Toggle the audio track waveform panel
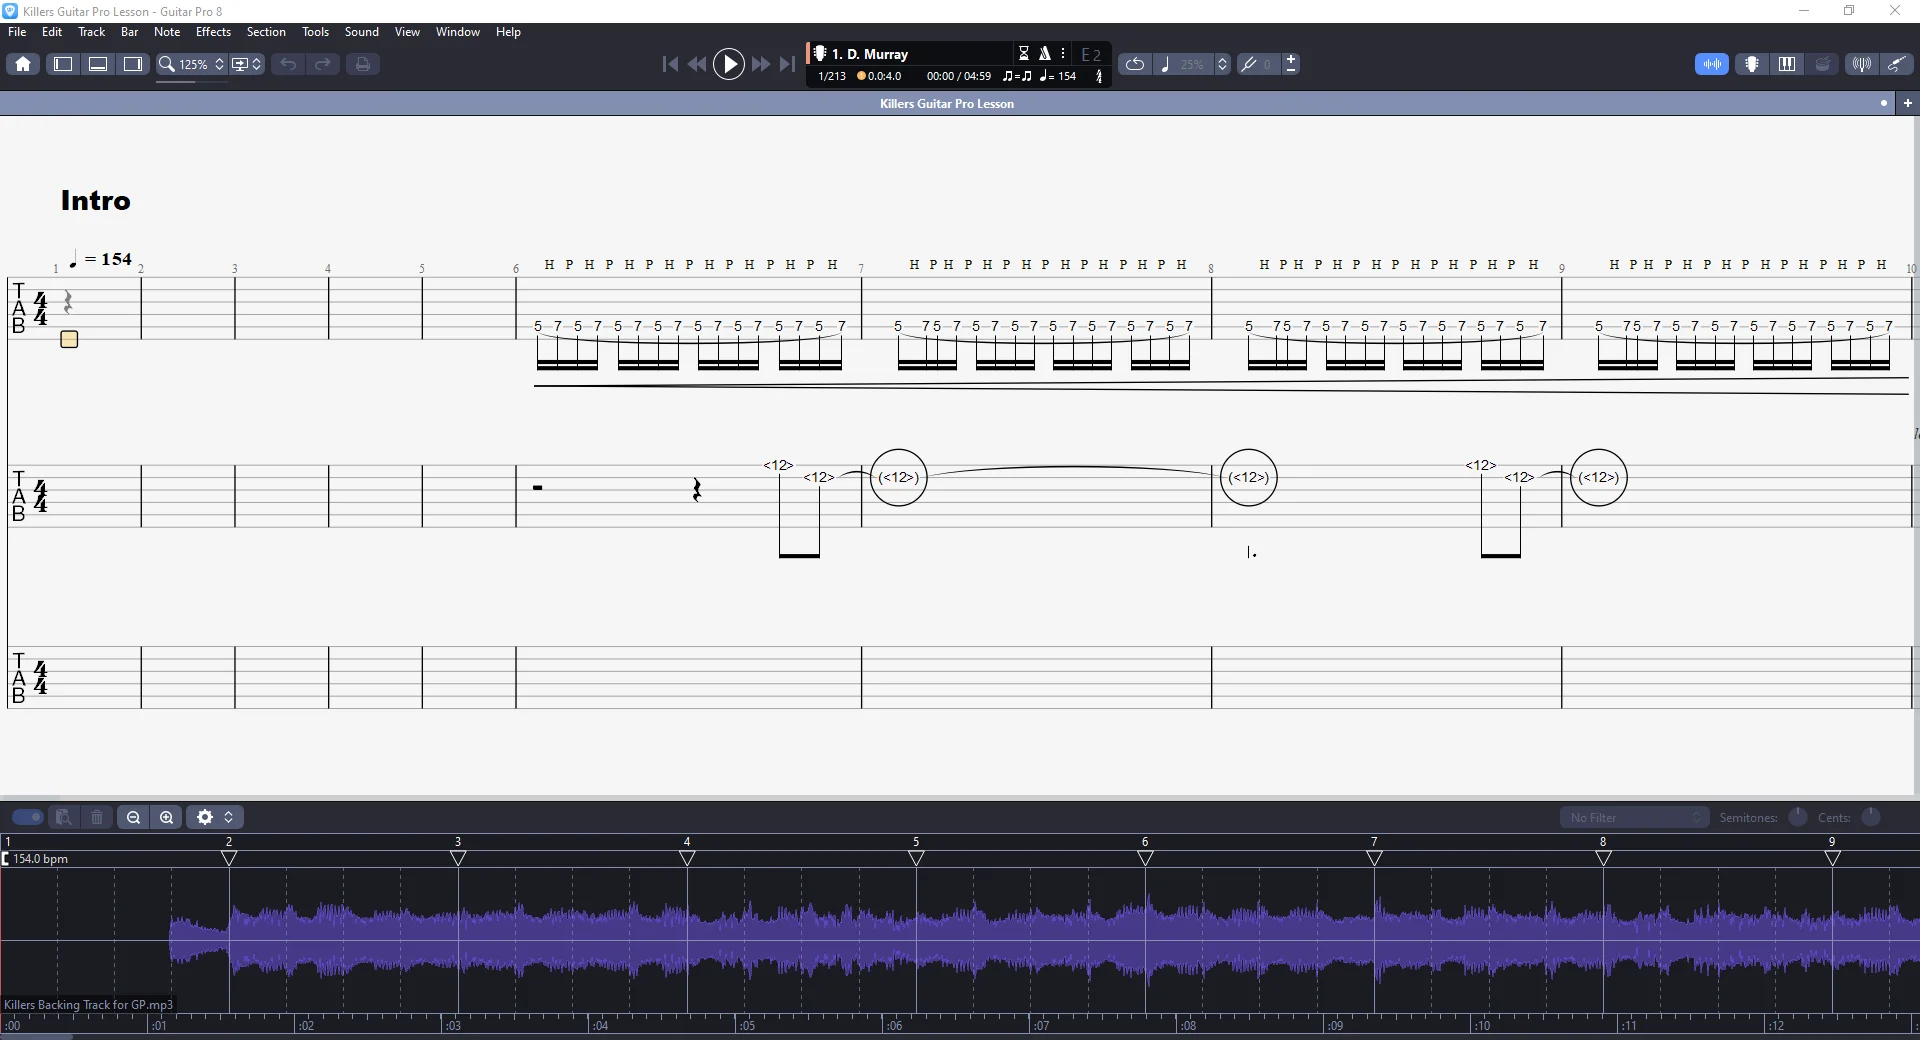The image size is (1920, 1040). pos(1712,64)
